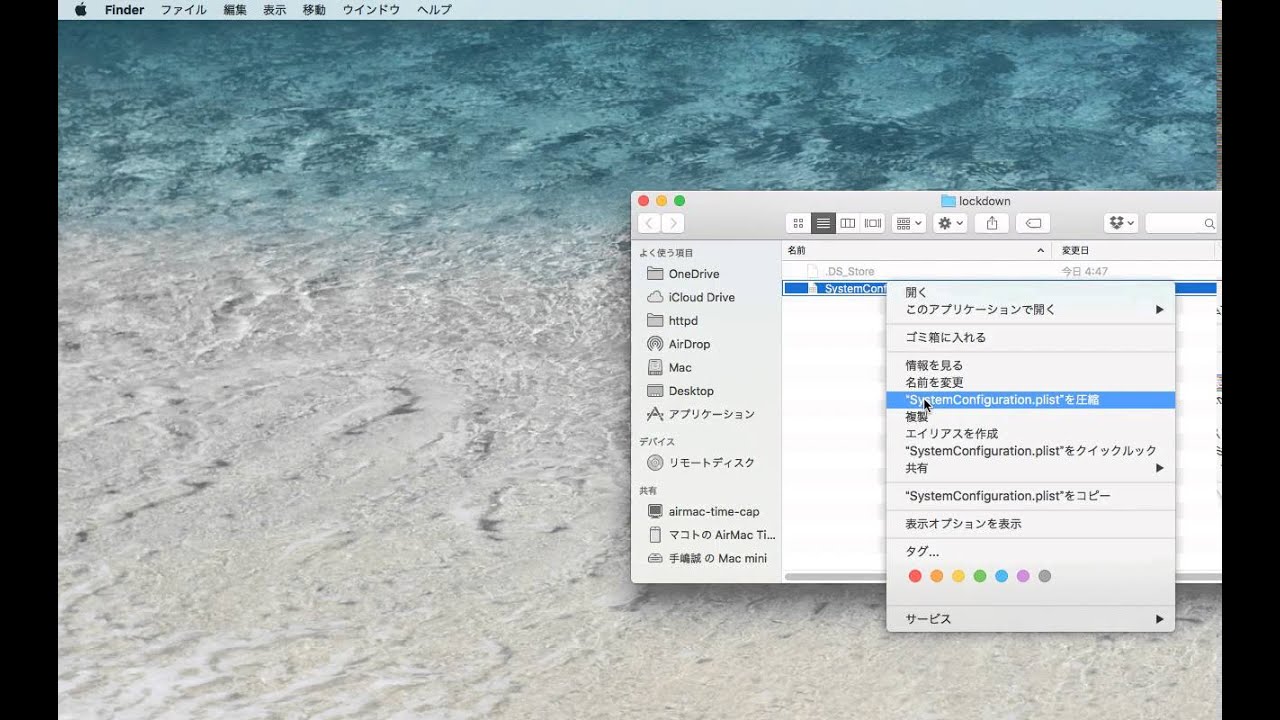The image size is (1280, 720).
Task: Switch to list view
Action: pos(823,223)
